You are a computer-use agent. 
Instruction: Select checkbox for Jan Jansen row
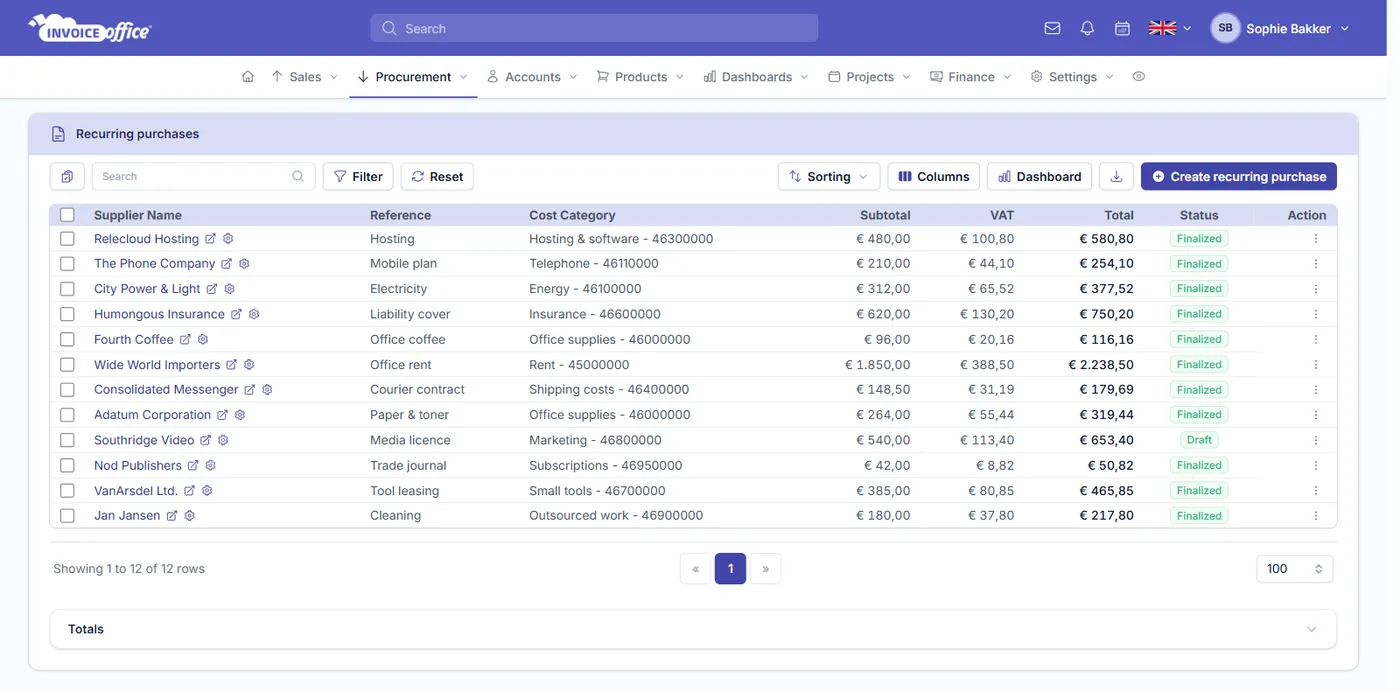67,516
